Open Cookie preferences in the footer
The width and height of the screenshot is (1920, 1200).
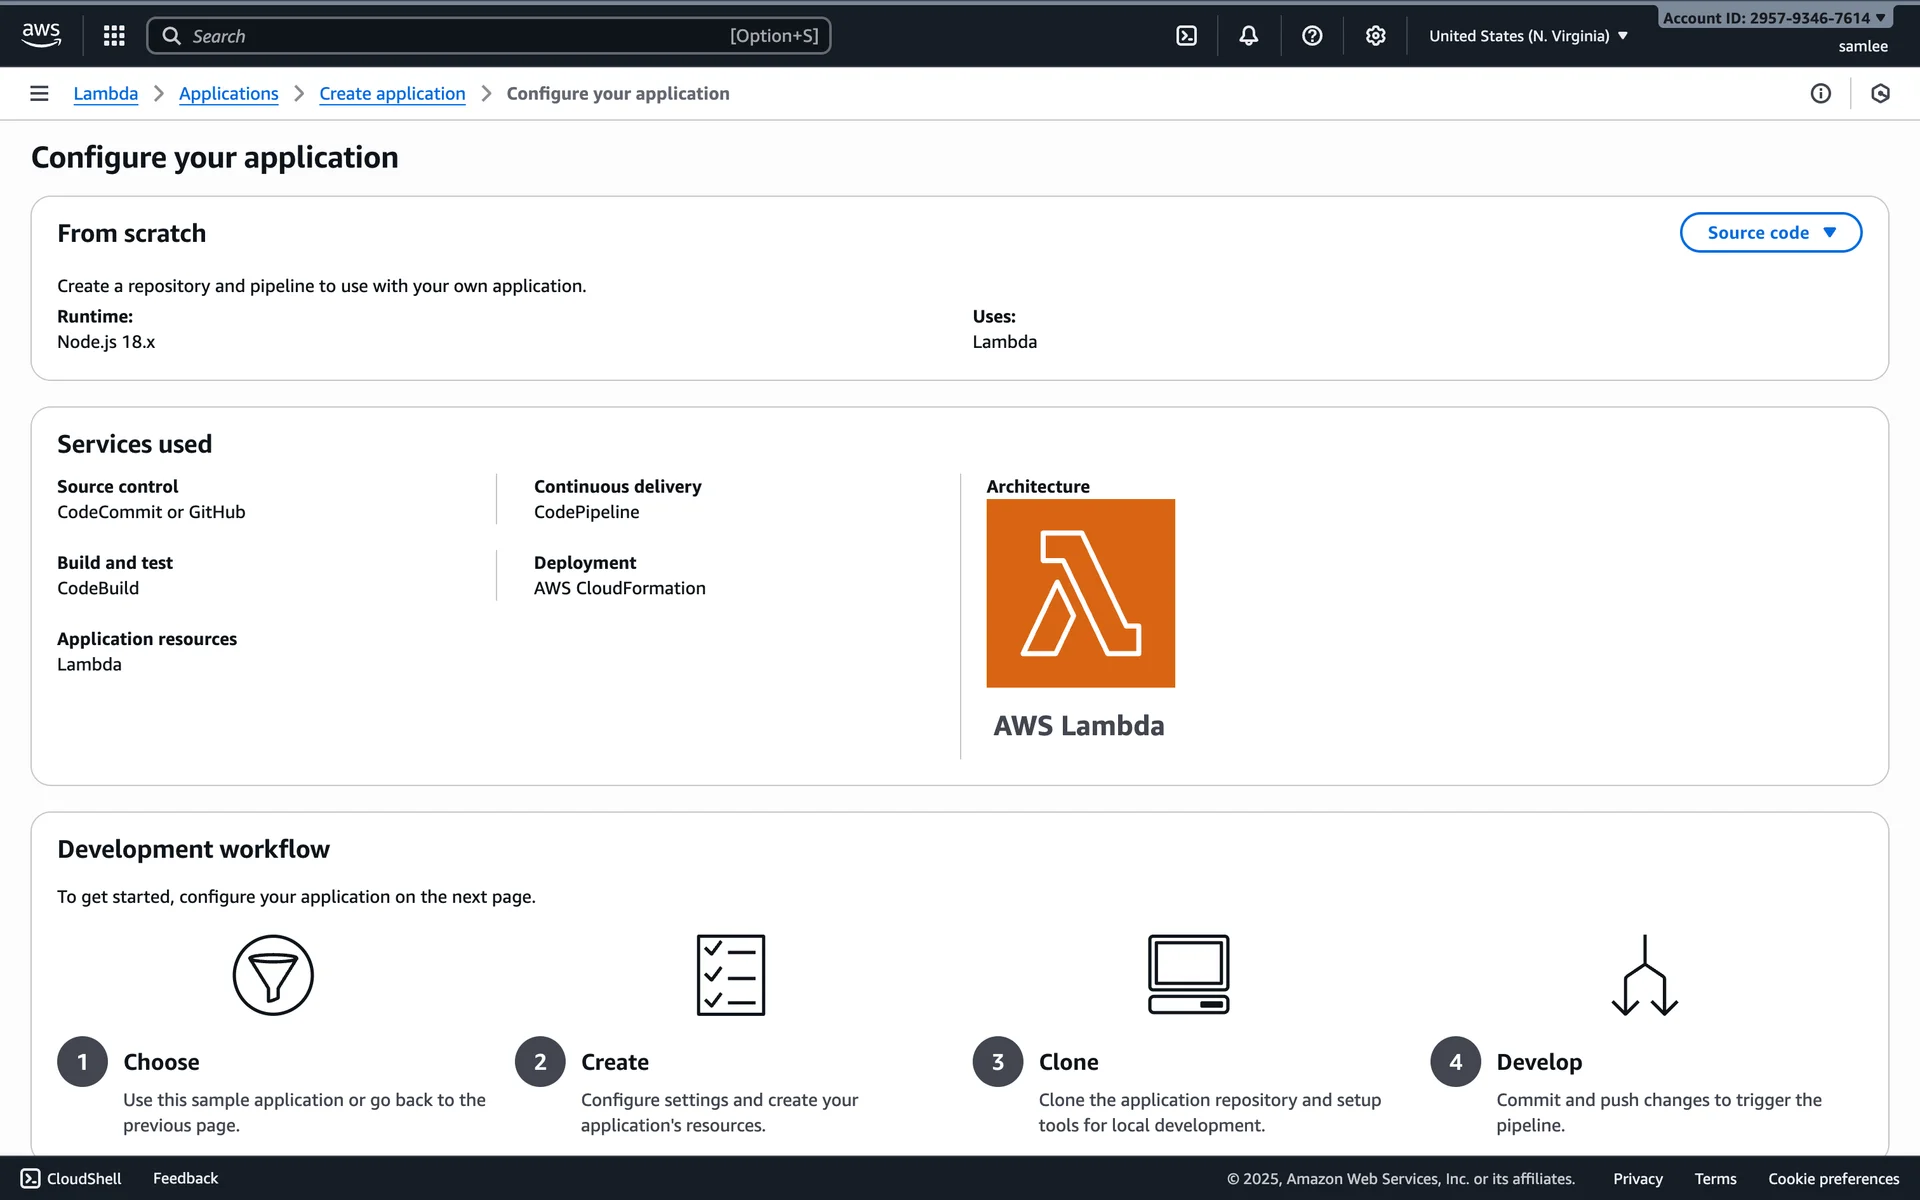[1833, 1178]
